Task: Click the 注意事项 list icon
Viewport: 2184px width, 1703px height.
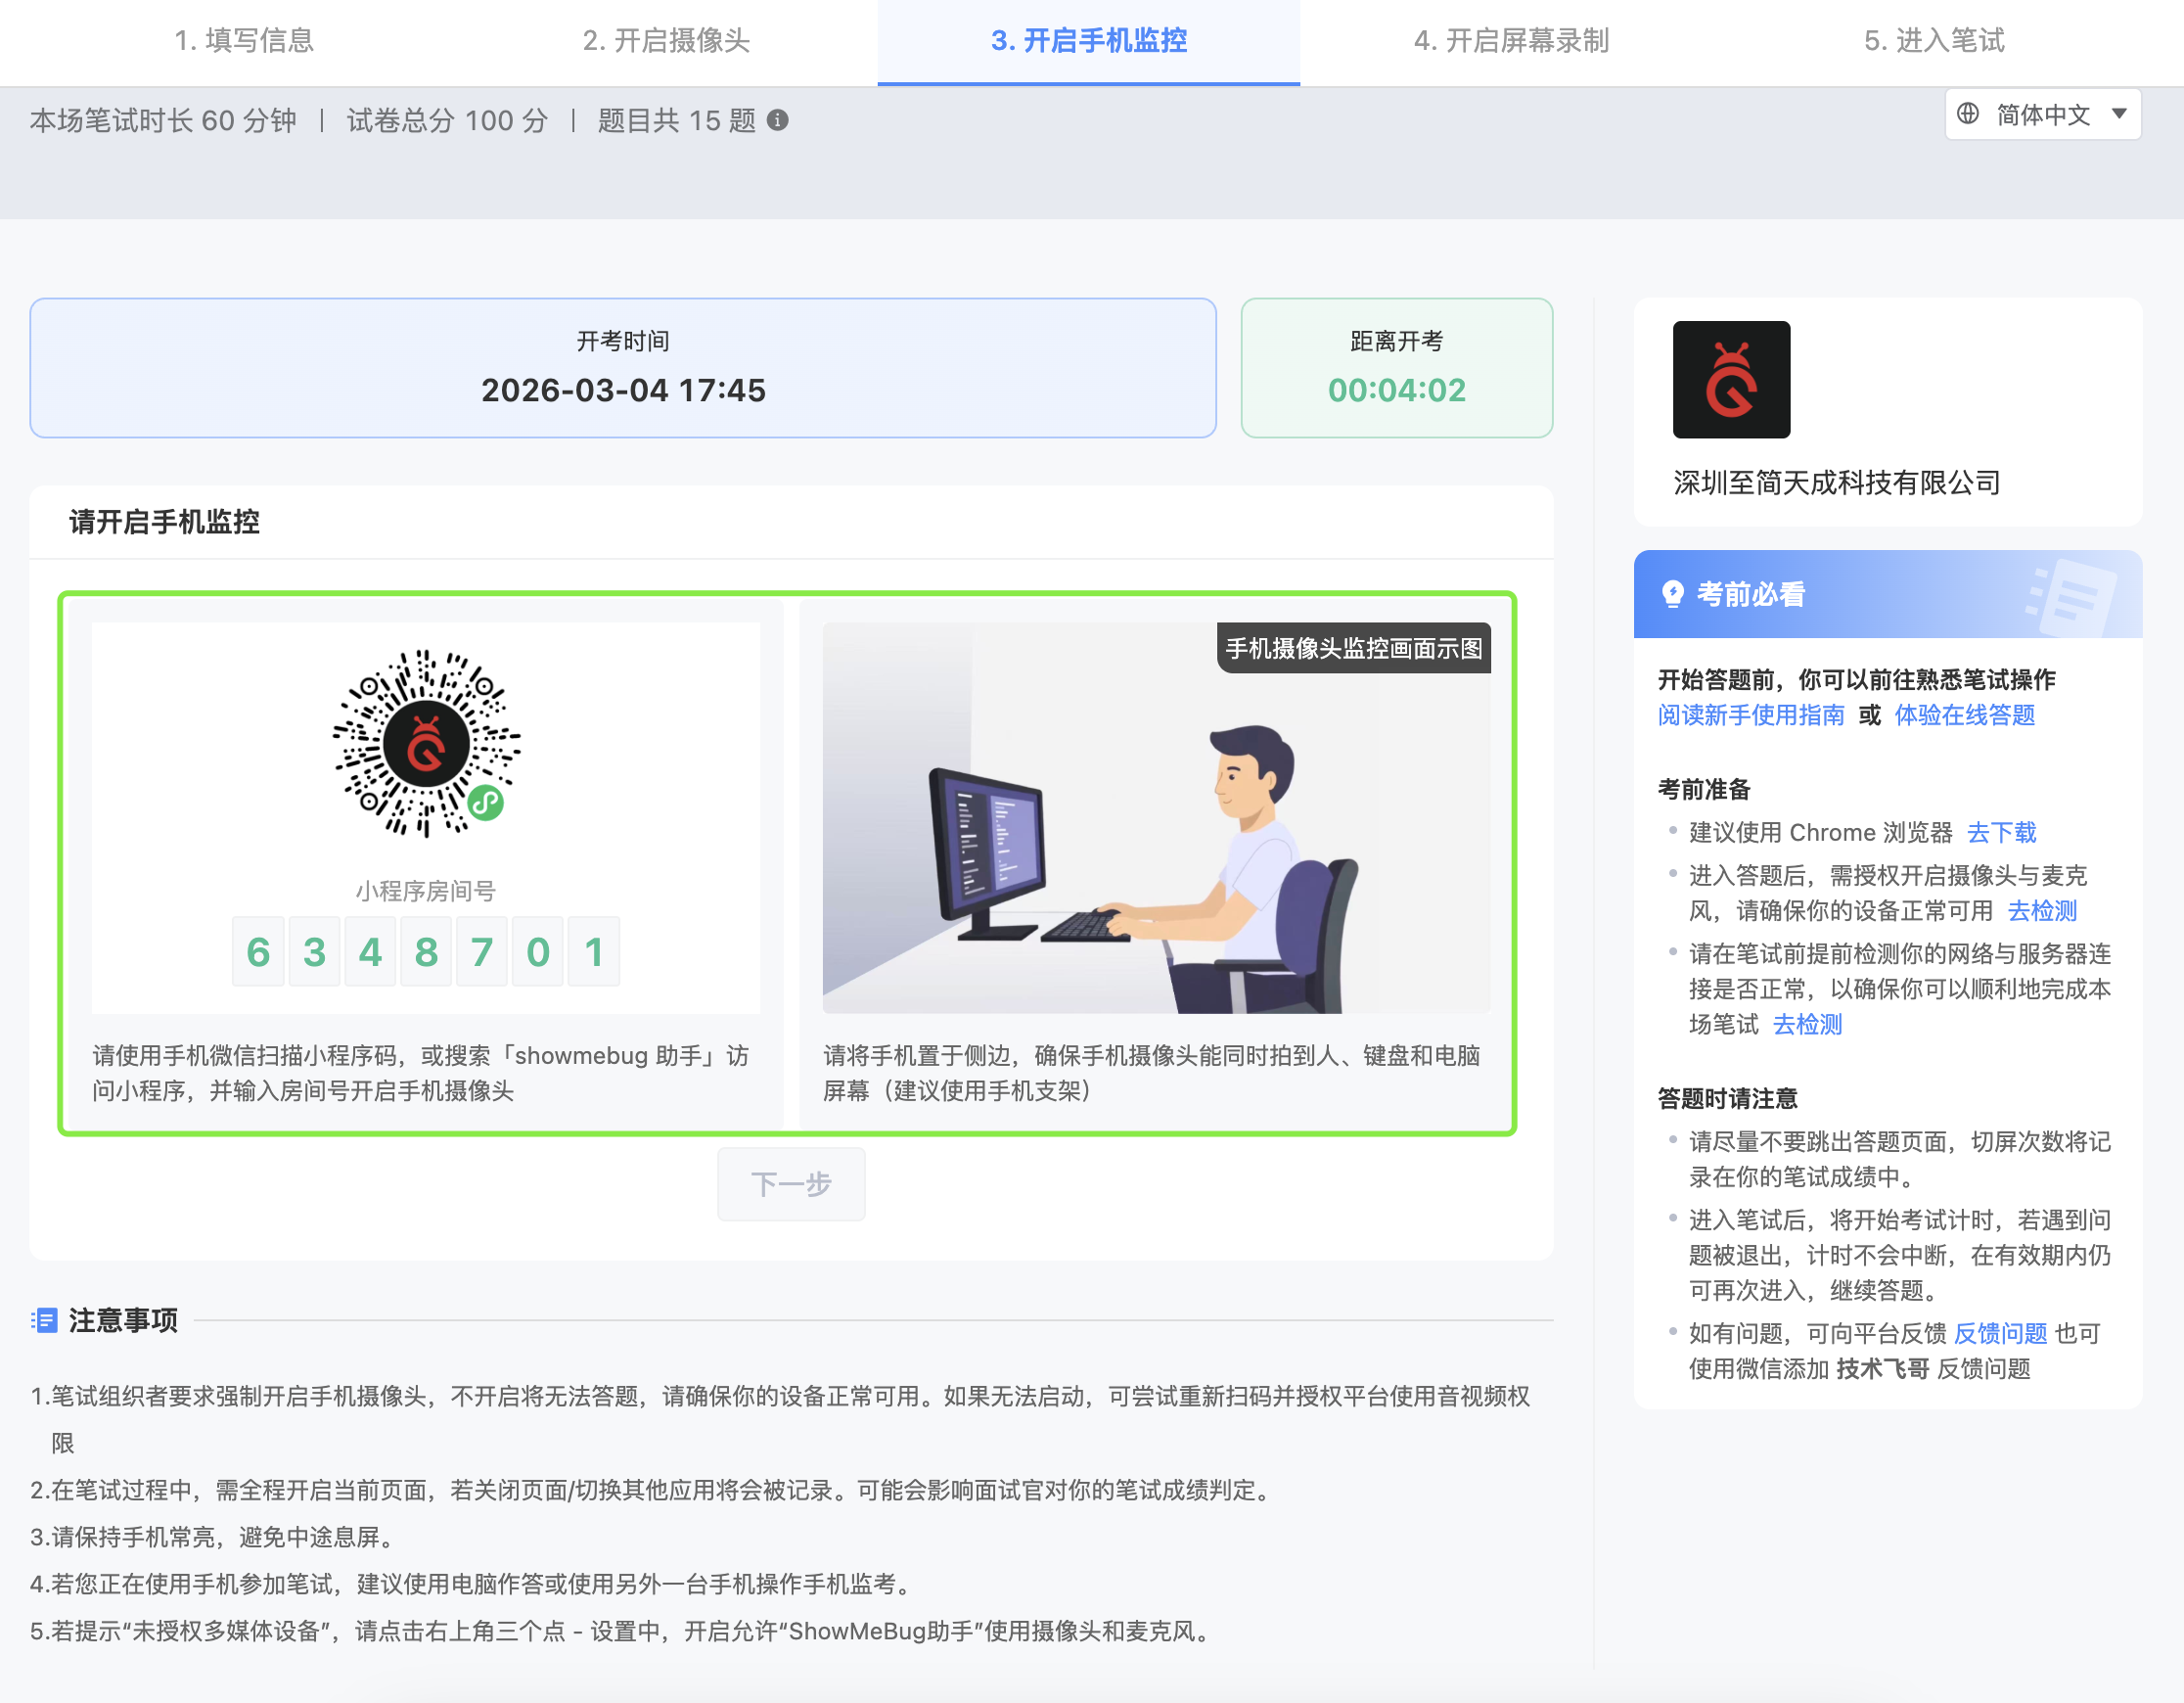Action: (x=44, y=1320)
